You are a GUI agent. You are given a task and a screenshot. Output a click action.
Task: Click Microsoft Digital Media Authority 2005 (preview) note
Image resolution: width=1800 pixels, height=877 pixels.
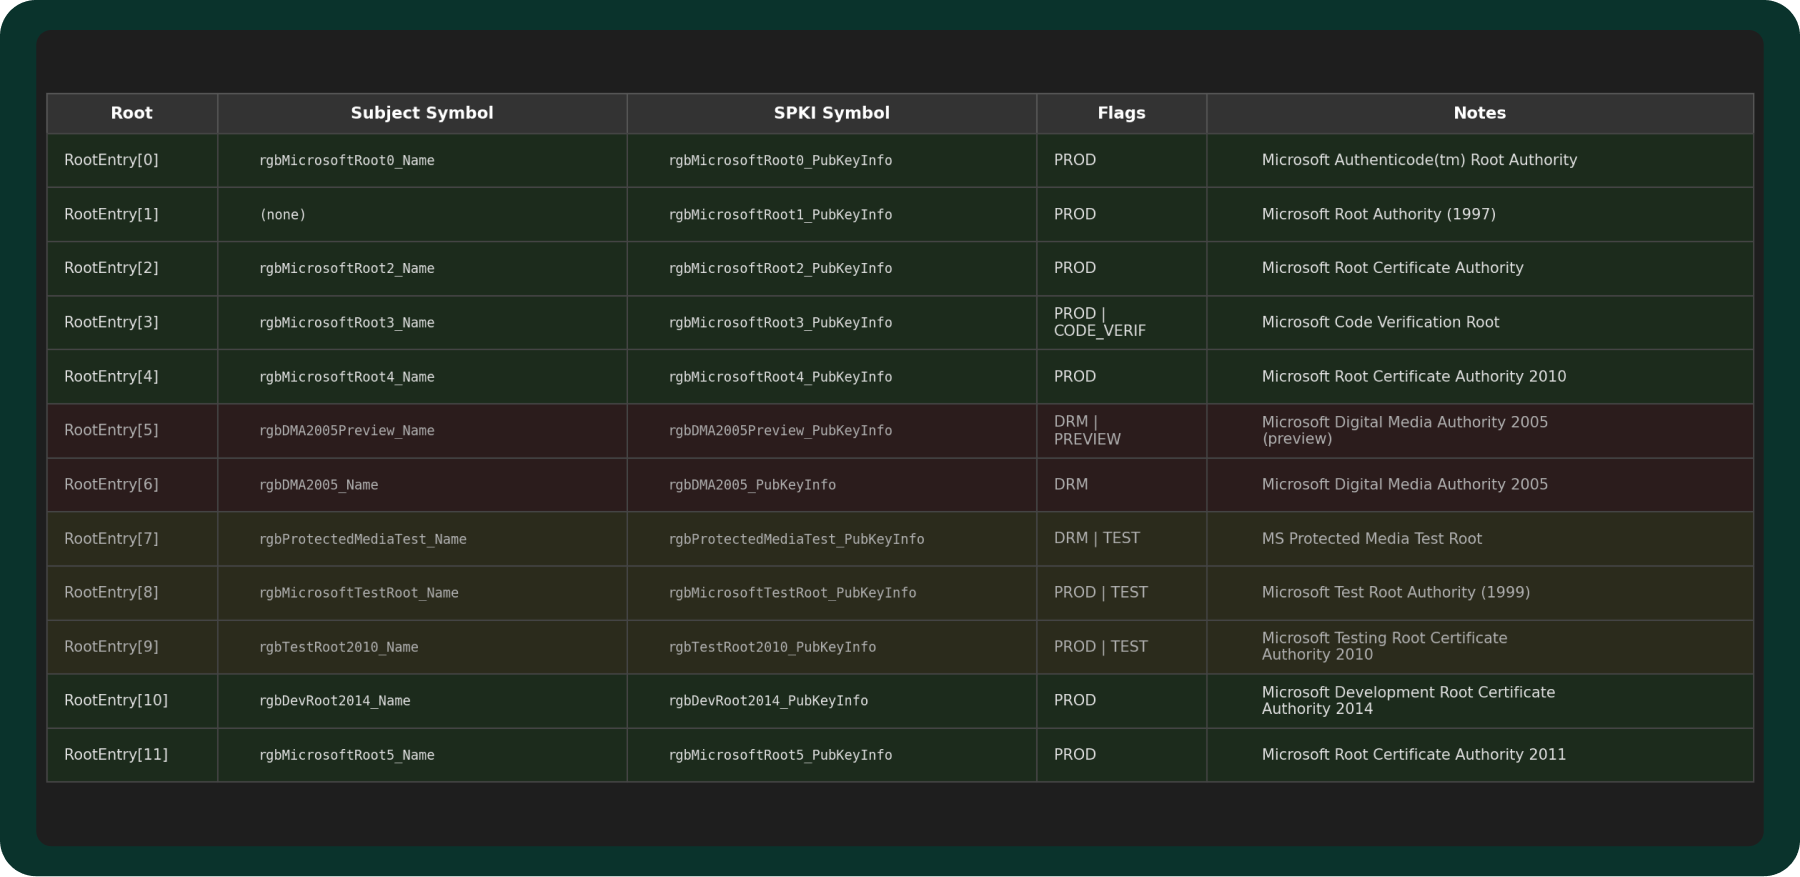(x=1405, y=430)
